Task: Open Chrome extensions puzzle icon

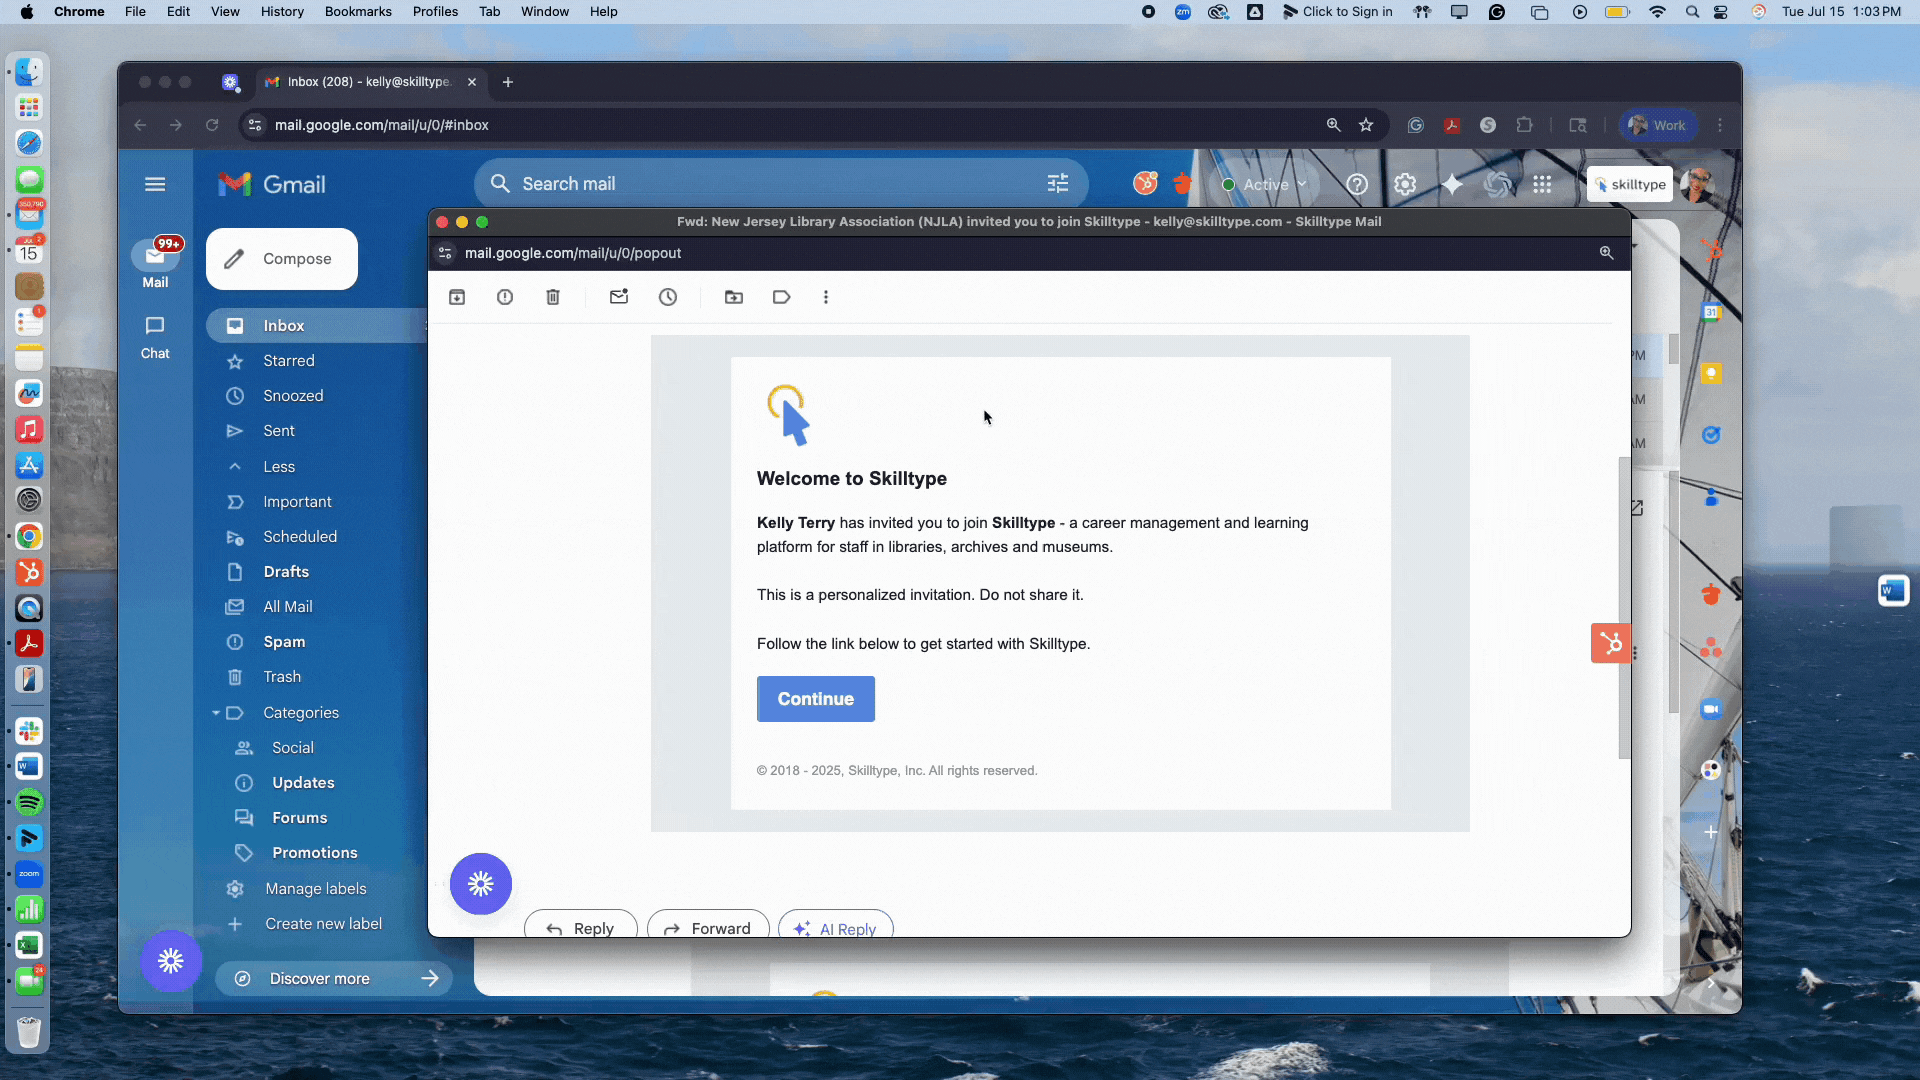Action: [x=1524, y=125]
